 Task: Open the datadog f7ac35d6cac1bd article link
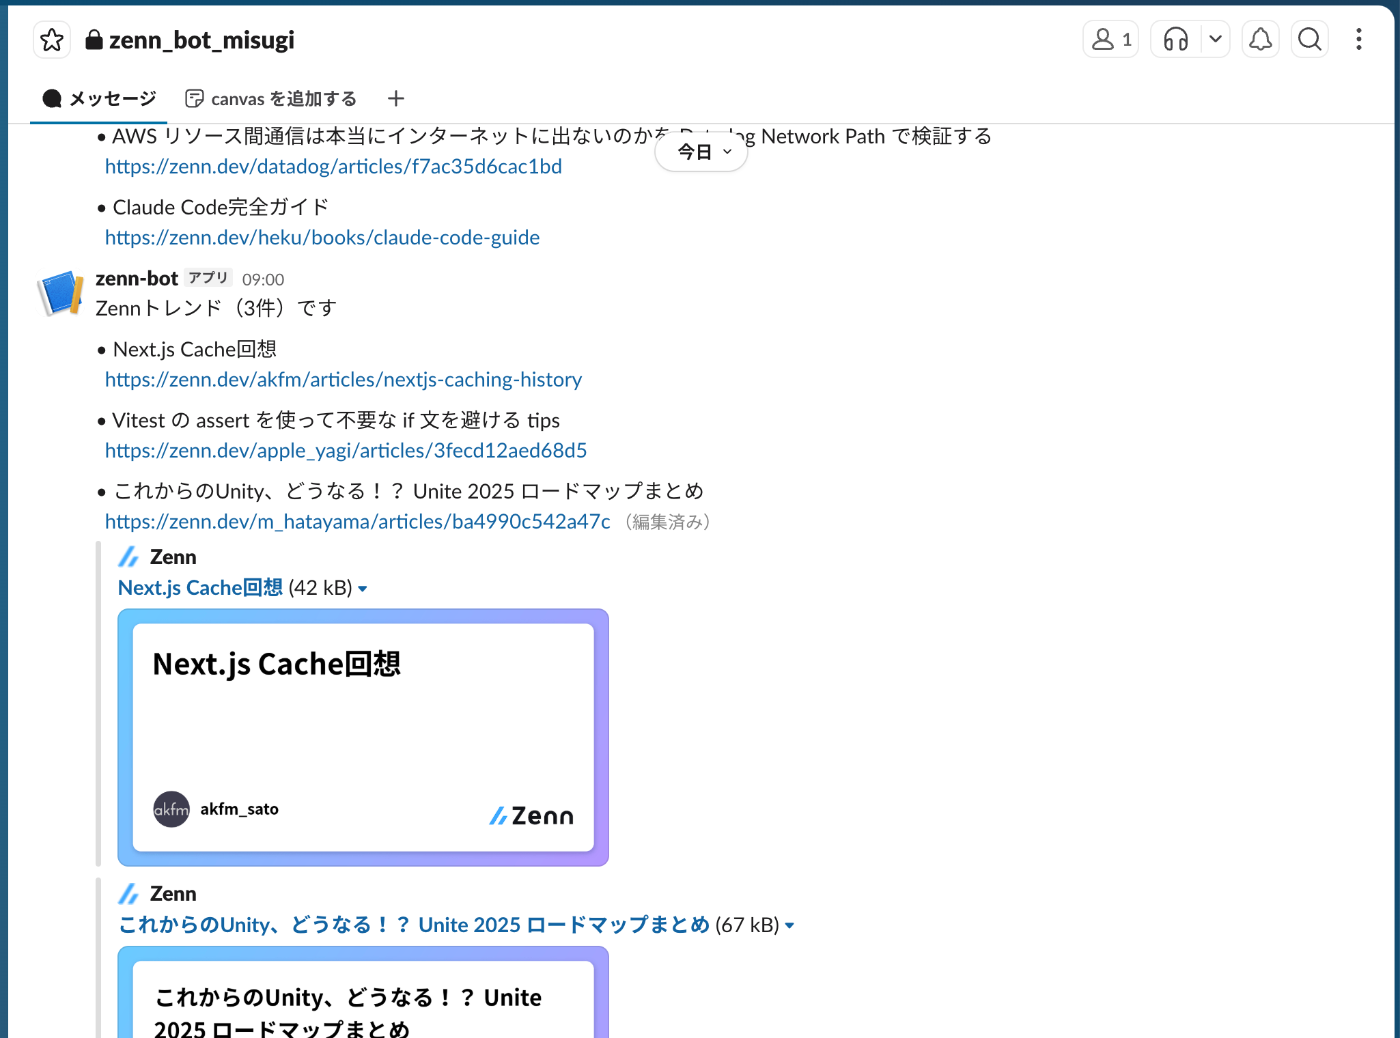tap(333, 166)
